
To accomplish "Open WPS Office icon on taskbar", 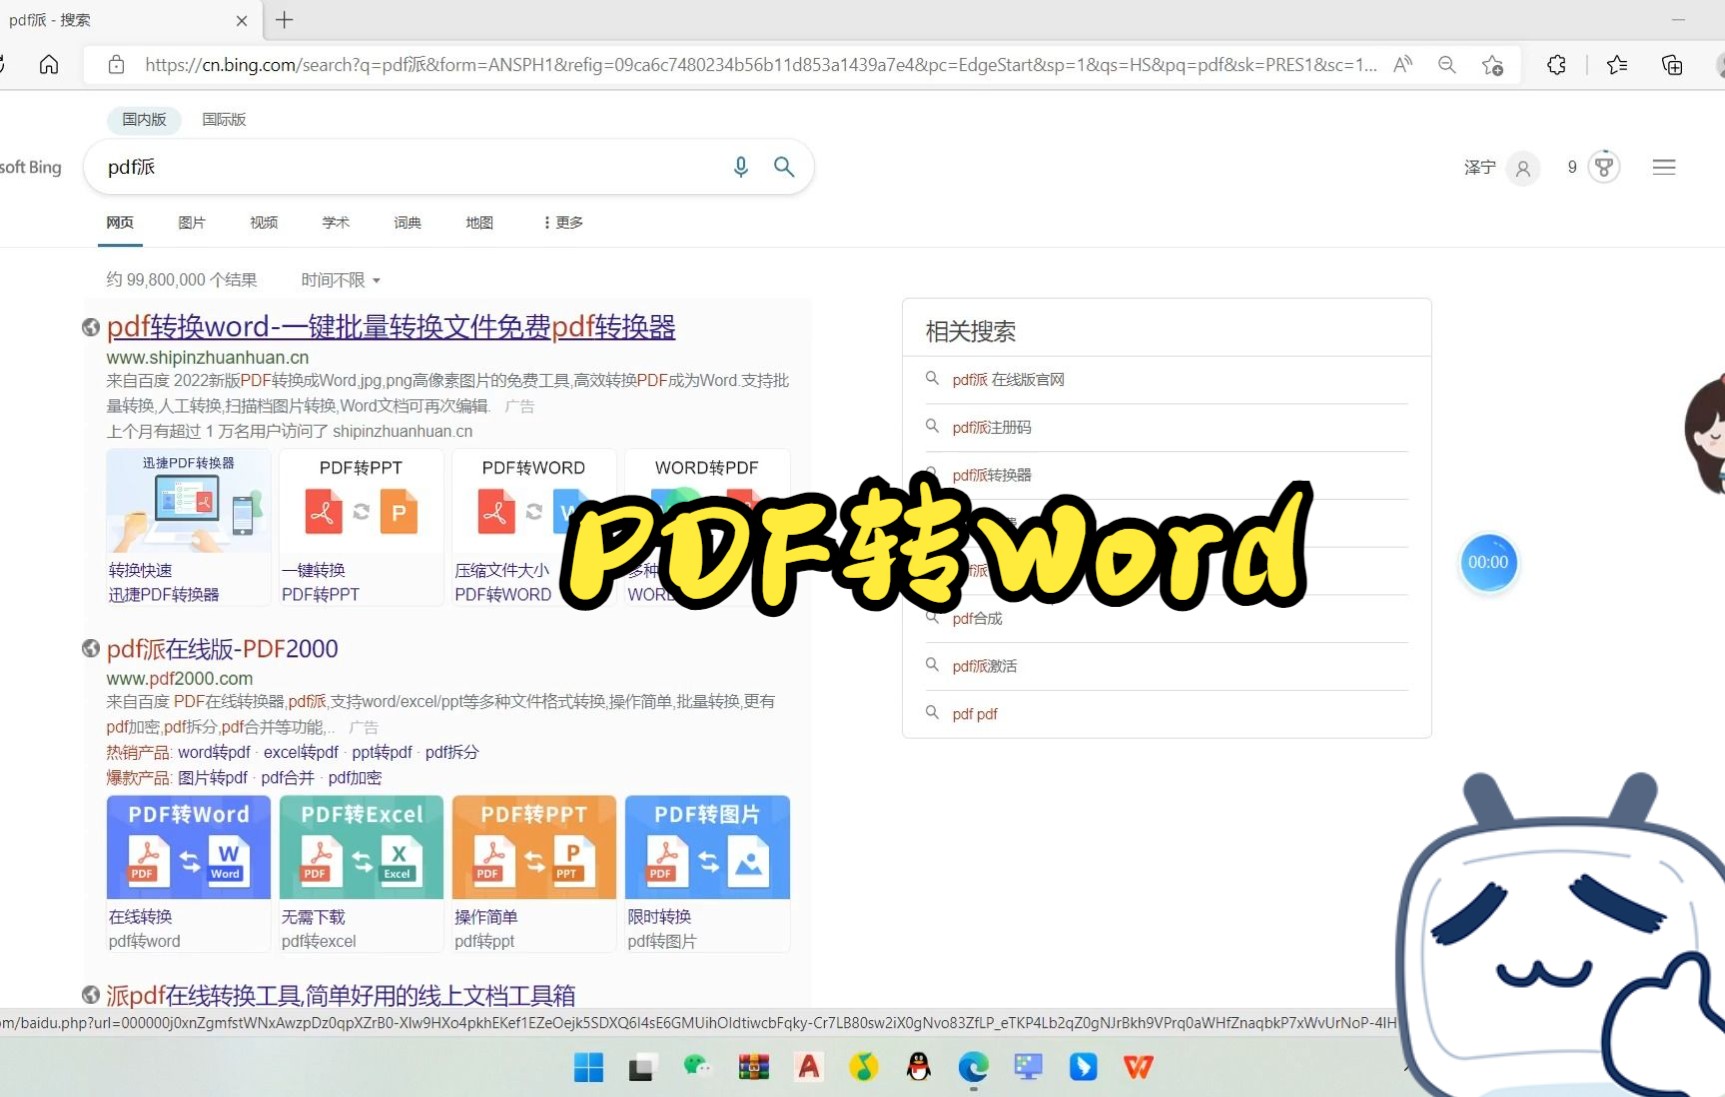I will tap(1138, 1067).
